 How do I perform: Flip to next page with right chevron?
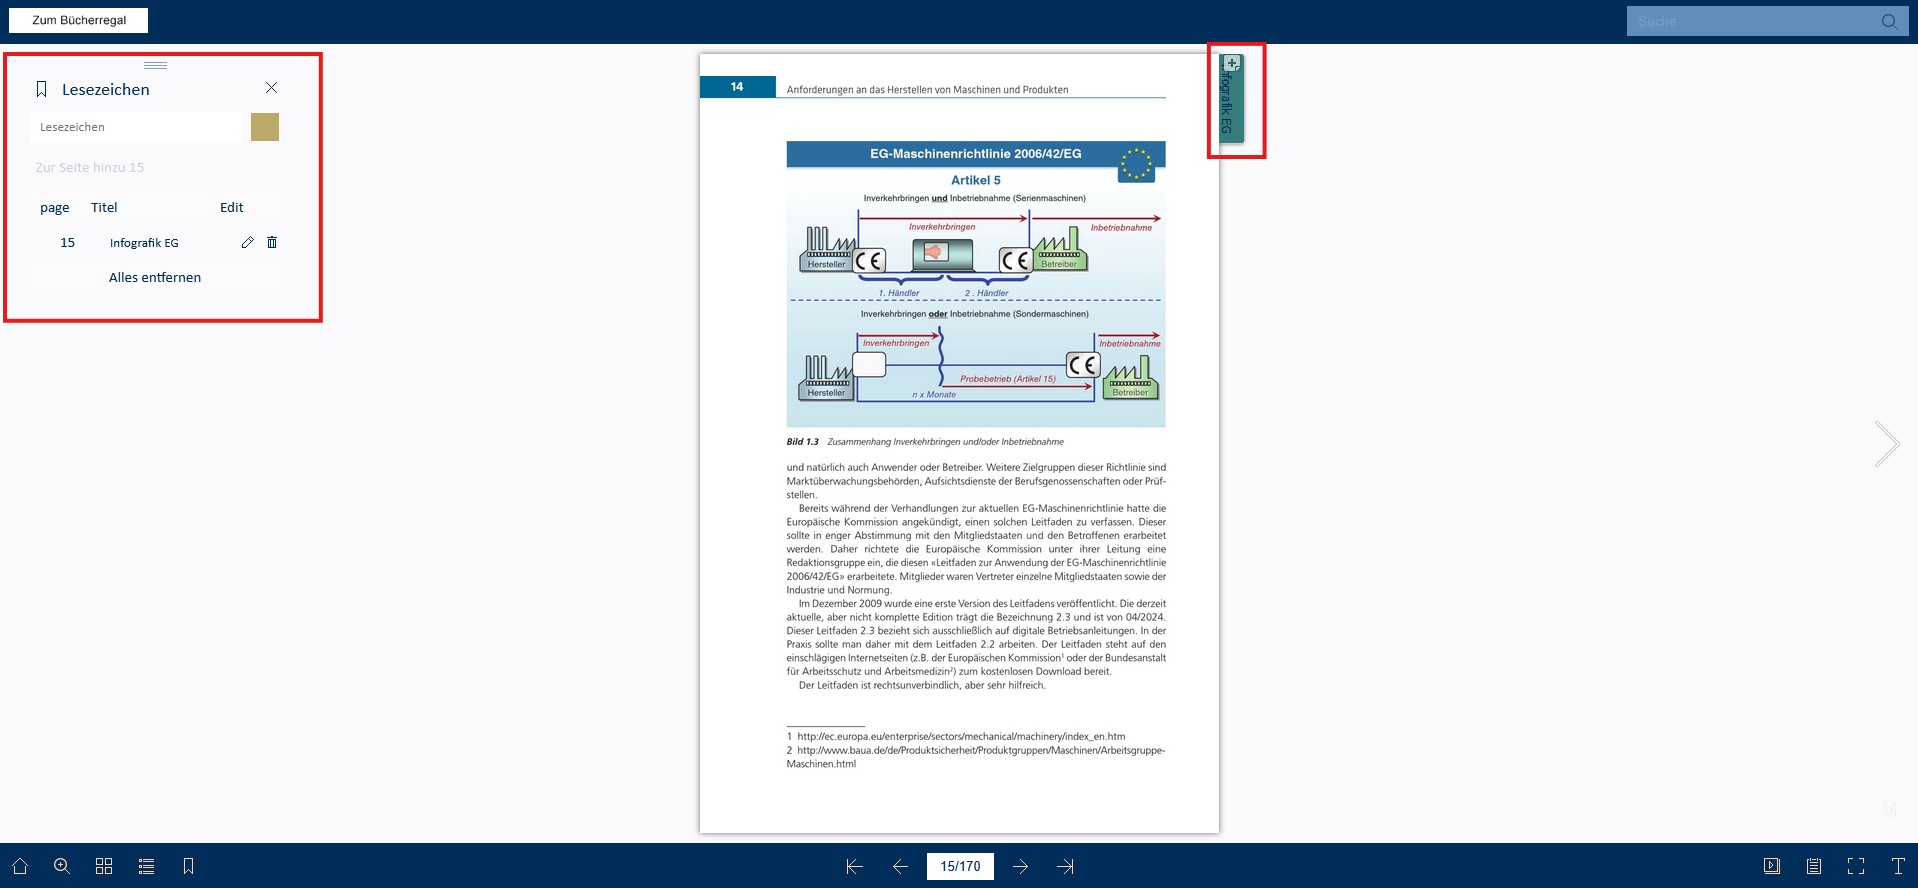(x=1886, y=444)
